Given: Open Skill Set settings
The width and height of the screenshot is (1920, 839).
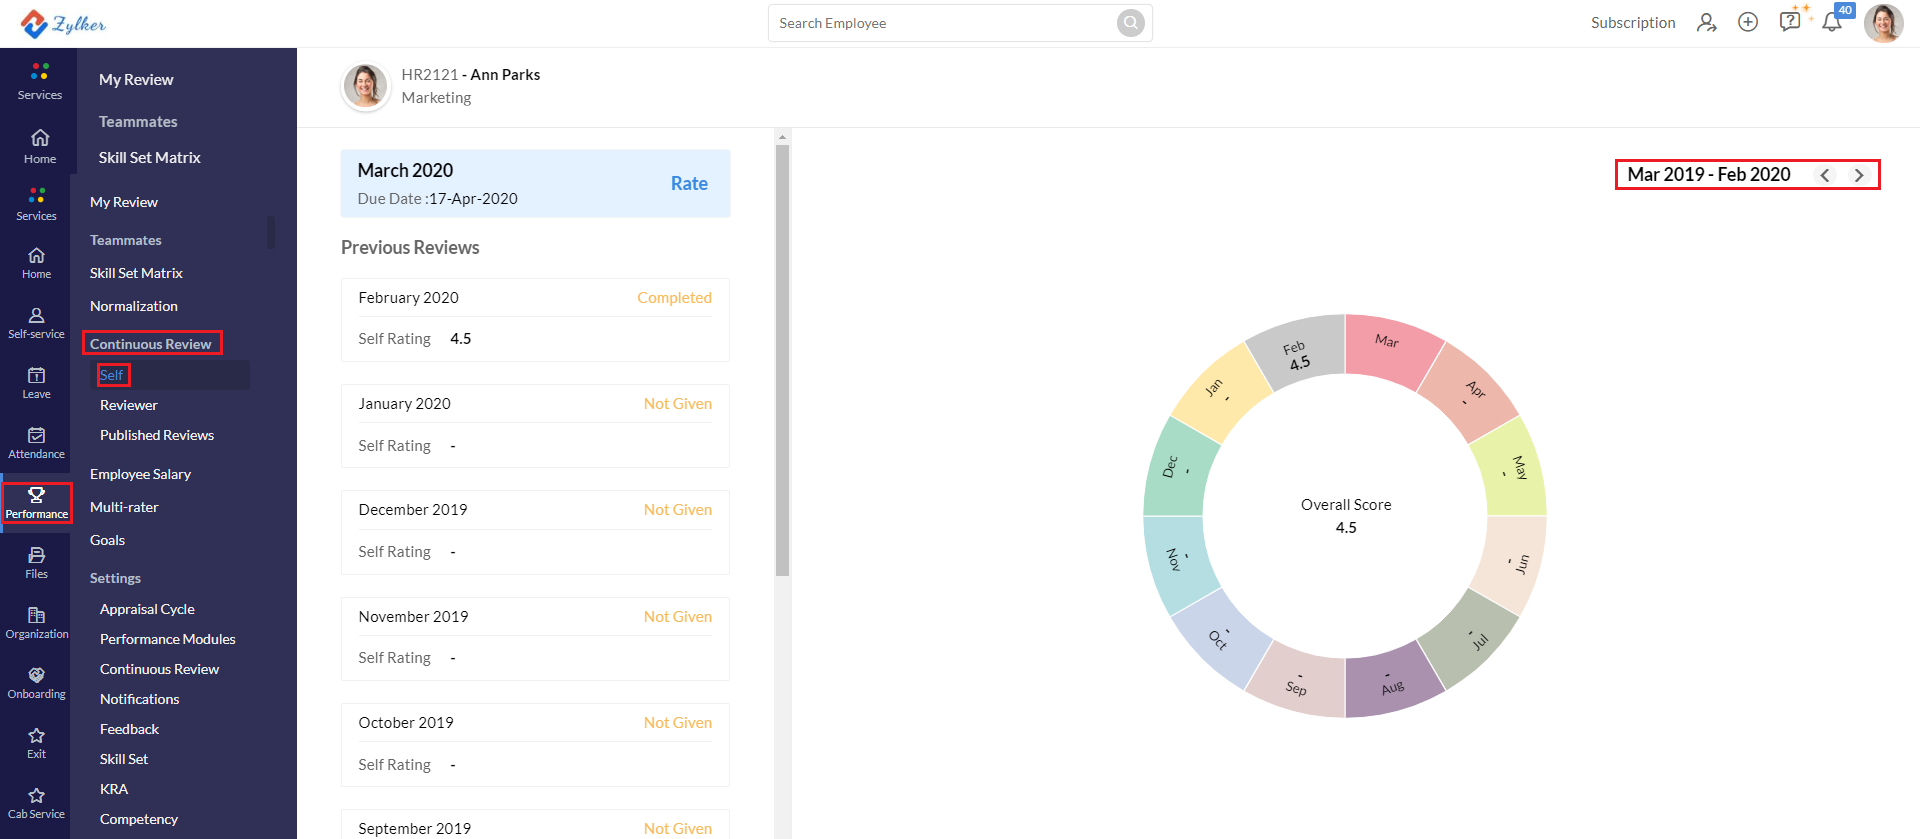Looking at the screenshot, I should pos(124,759).
